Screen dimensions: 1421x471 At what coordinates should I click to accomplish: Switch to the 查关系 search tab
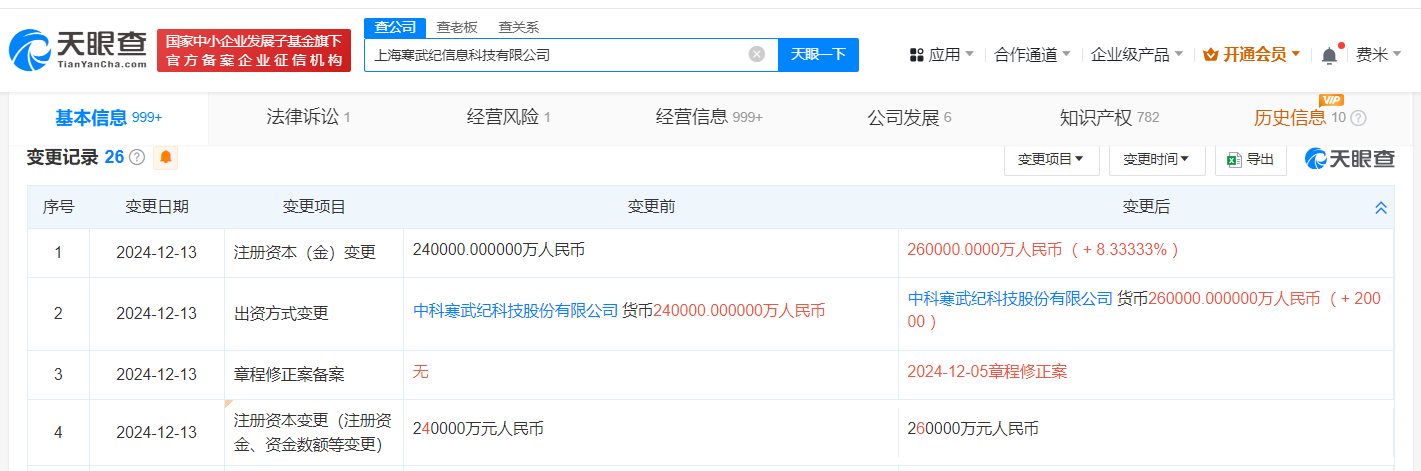click(518, 27)
